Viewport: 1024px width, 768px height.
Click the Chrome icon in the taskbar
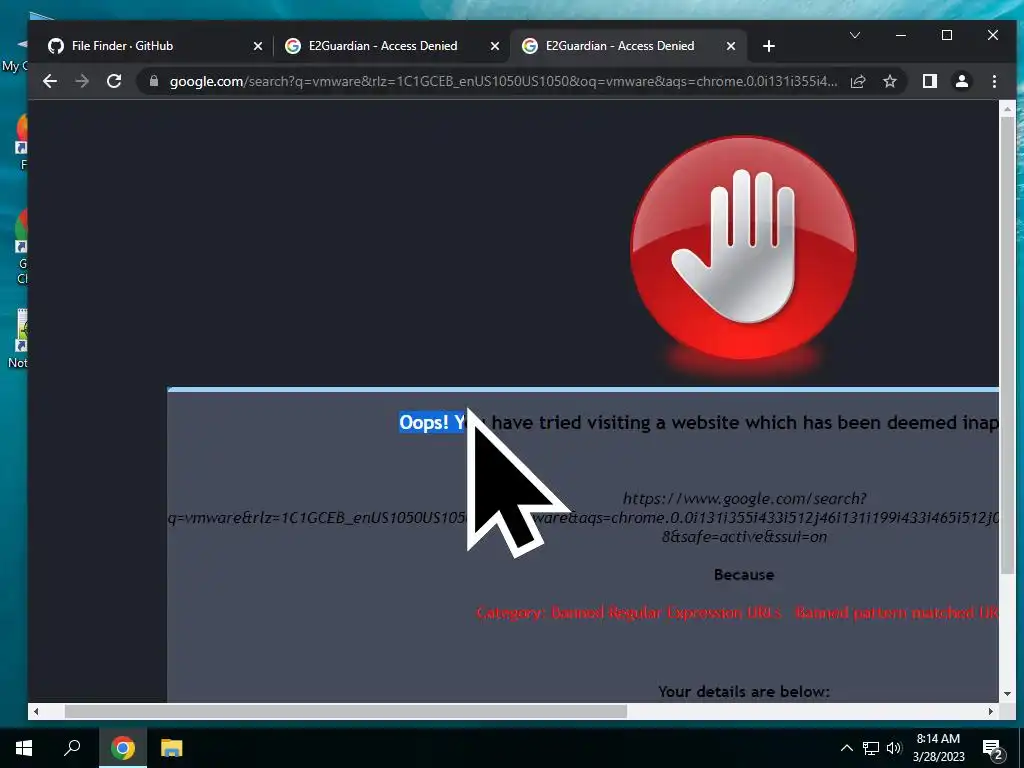pyautogui.click(x=122, y=747)
